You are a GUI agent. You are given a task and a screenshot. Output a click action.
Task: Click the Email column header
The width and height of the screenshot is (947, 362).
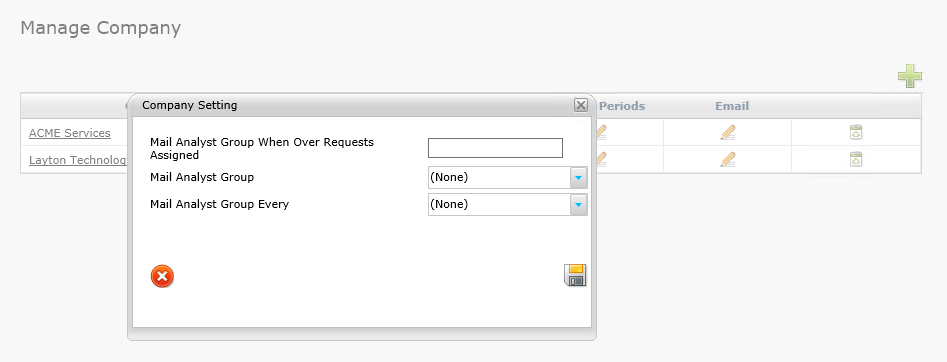[x=732, y=106]
